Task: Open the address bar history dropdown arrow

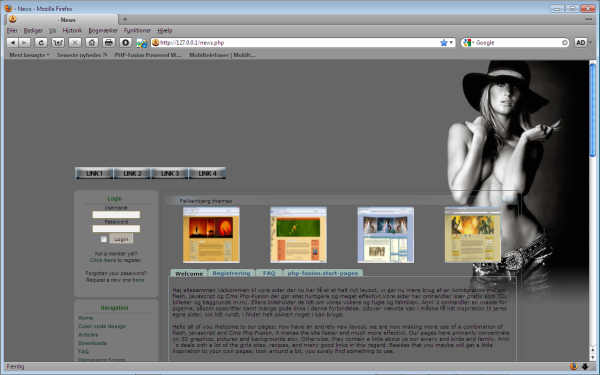Action: coord(452,42)
